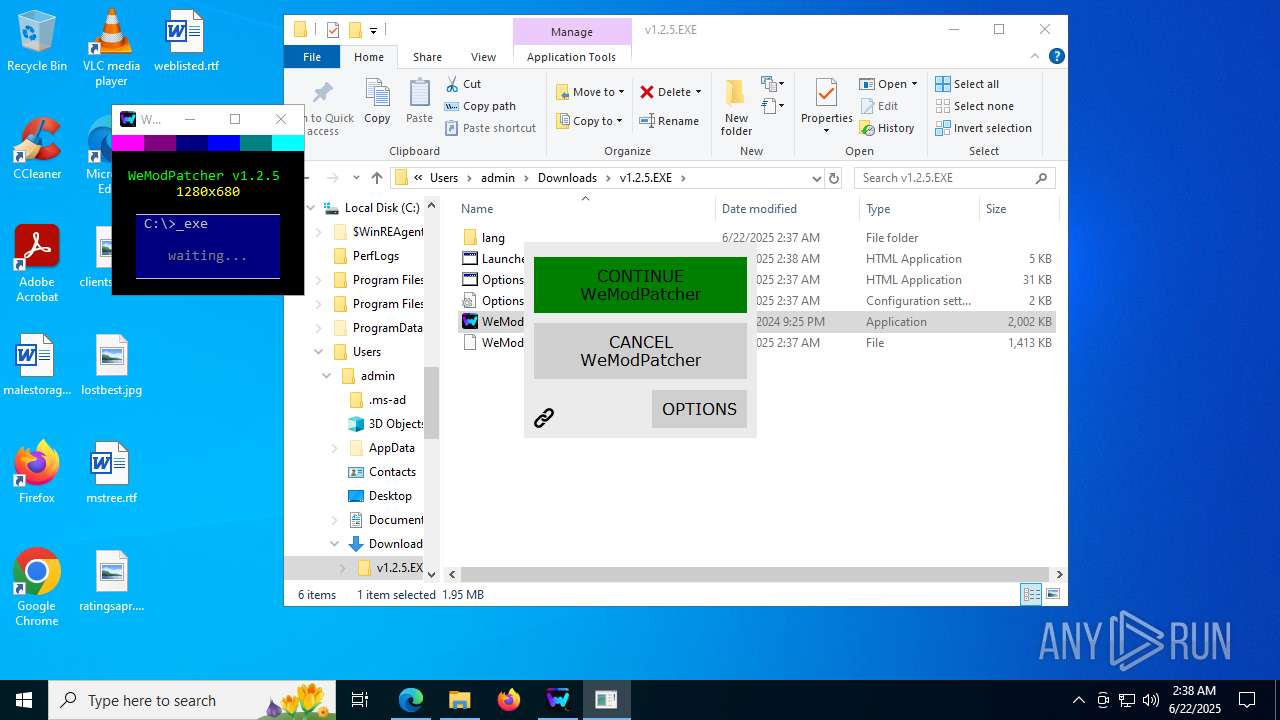Click Downloads in the address breadcrumb
The image size is (1280, 720).
[x=567, y=178]
